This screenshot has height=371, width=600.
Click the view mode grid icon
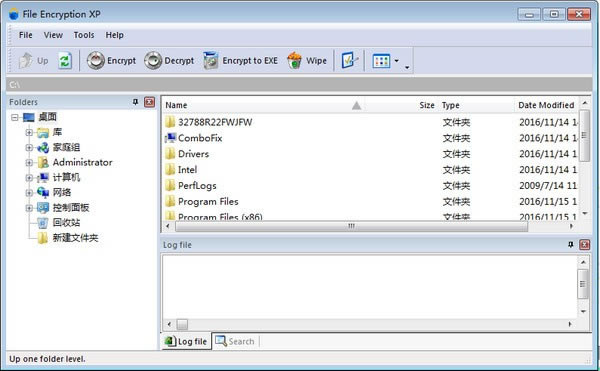[x=381, y=61]
